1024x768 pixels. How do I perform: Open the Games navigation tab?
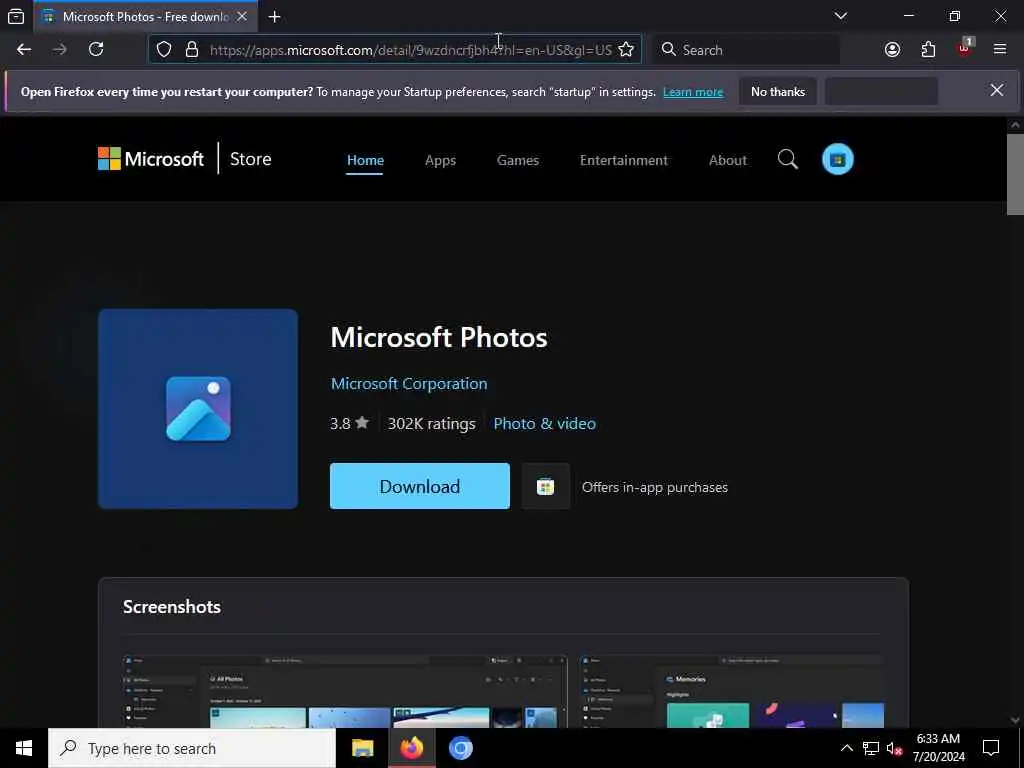518,161
